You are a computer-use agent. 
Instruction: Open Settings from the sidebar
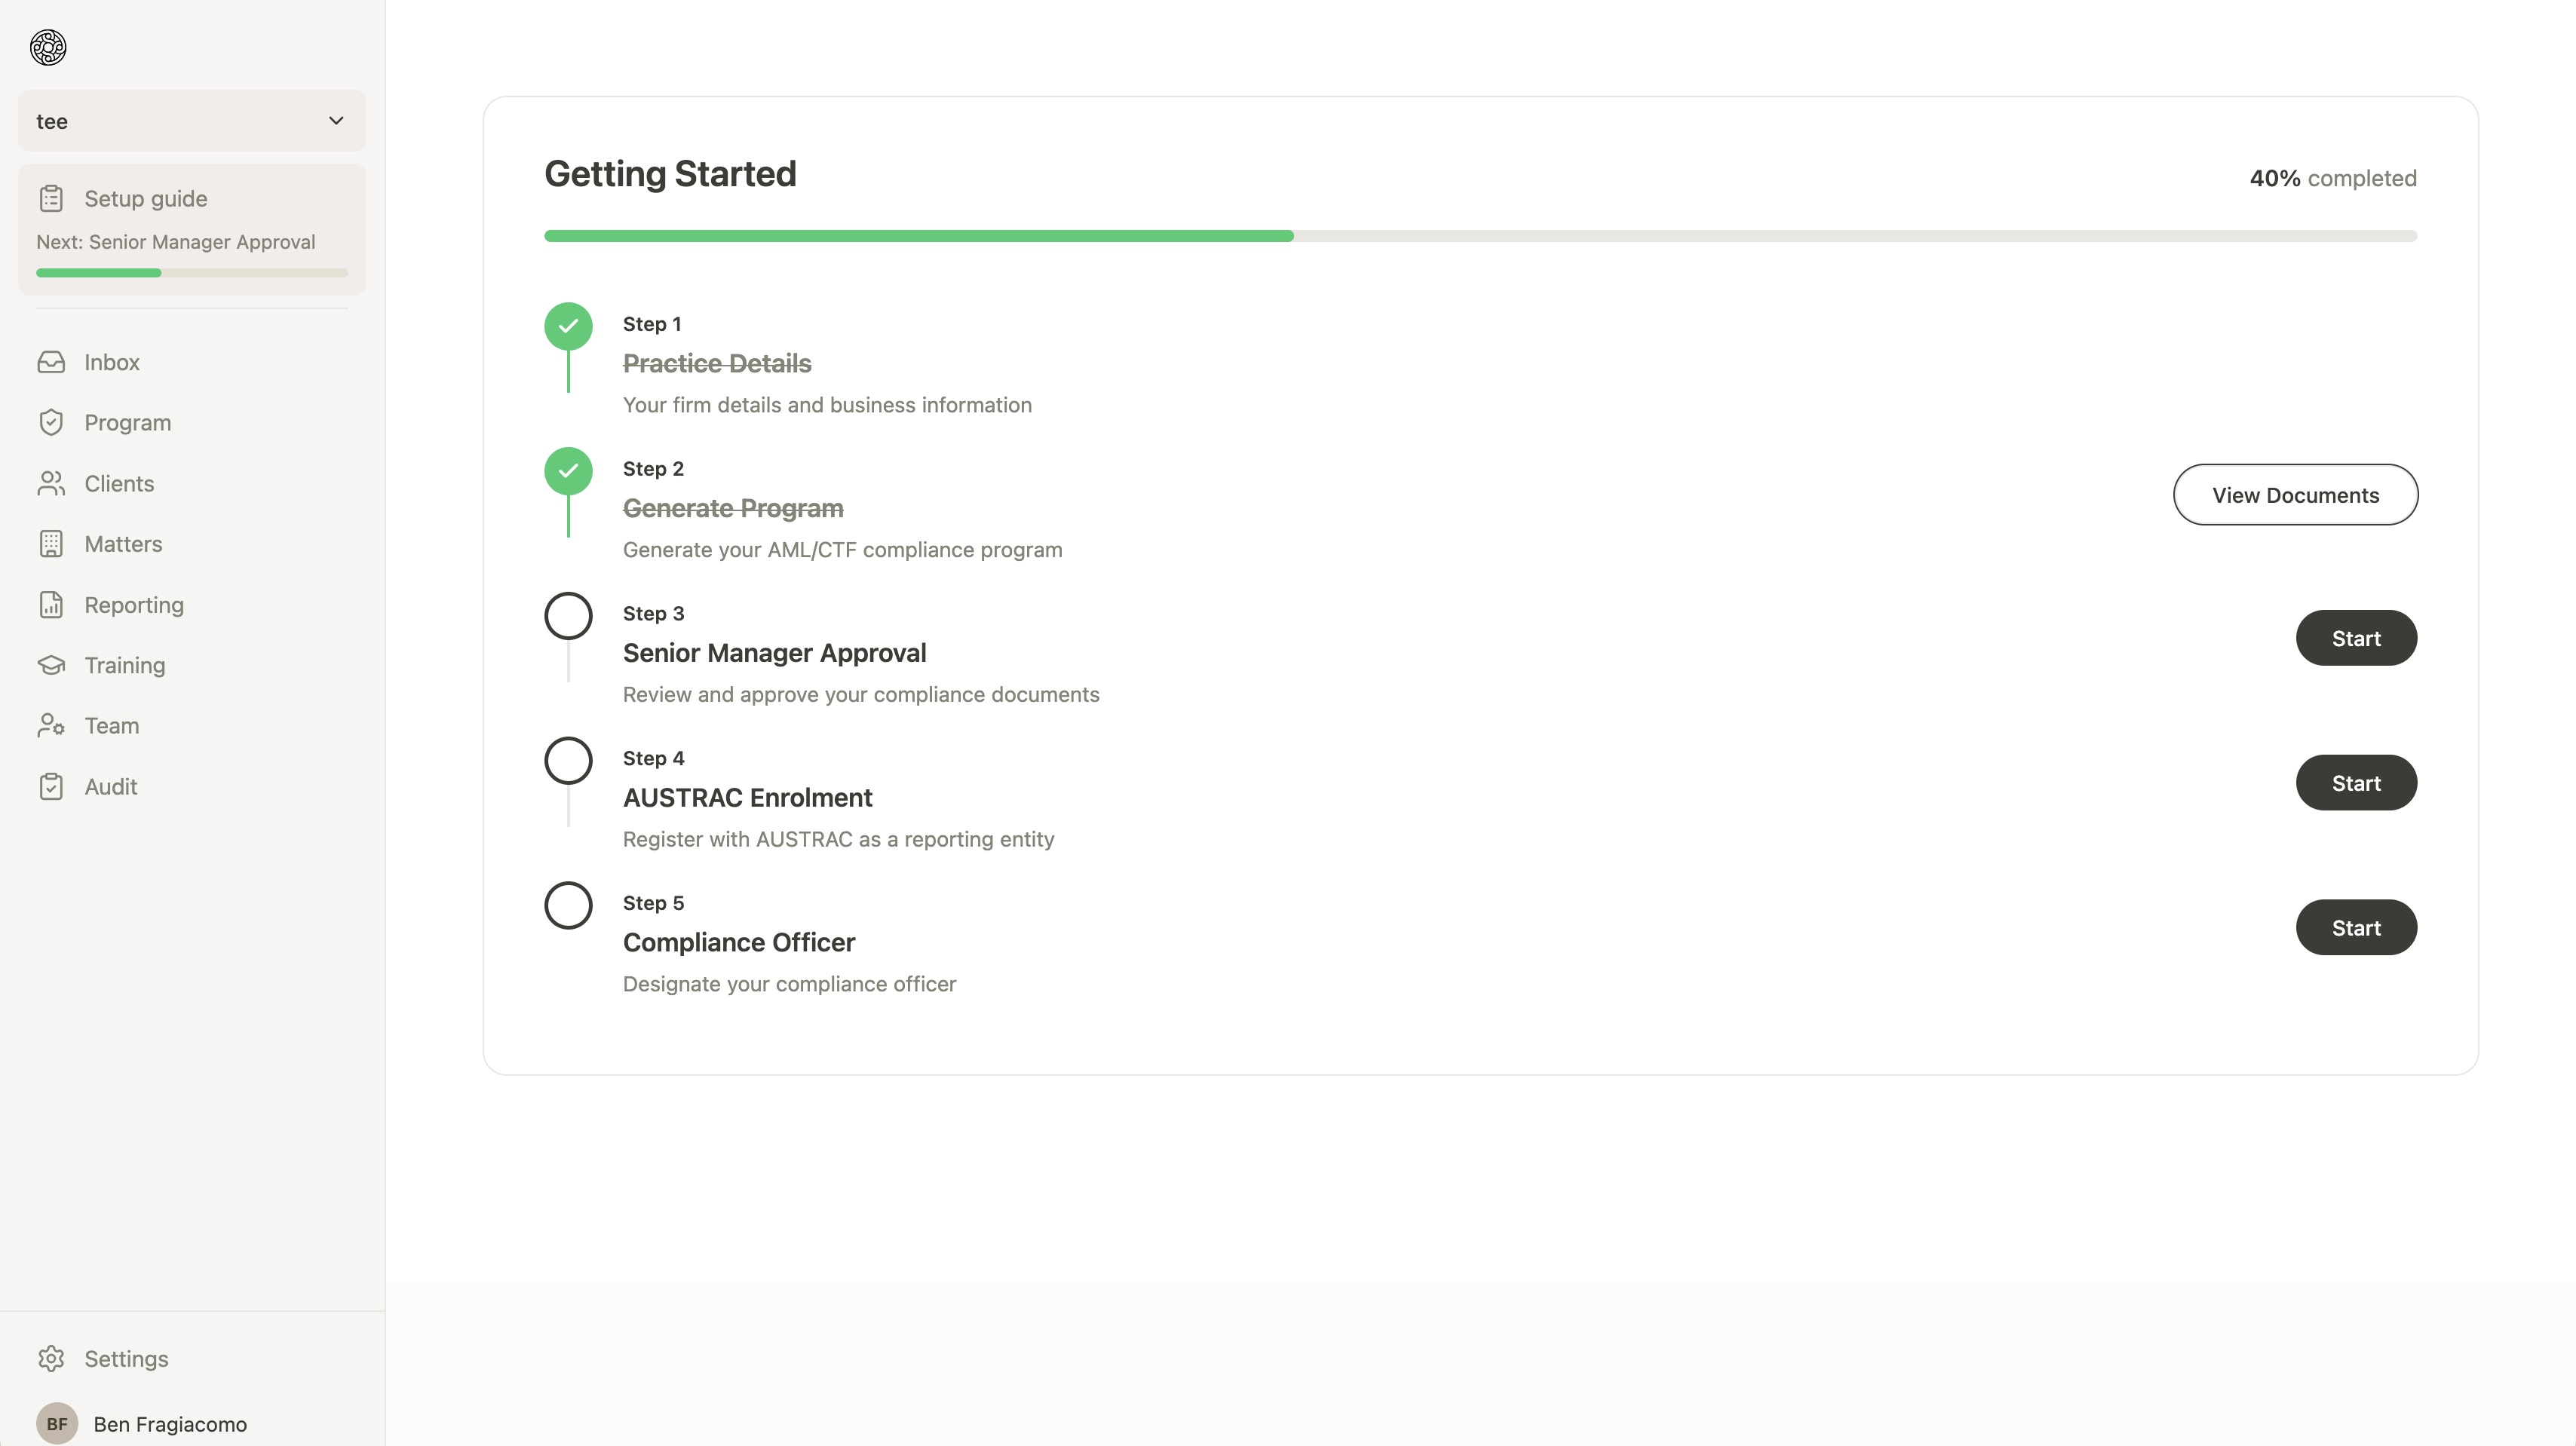pyautogui.click(x=126, y=1358)
